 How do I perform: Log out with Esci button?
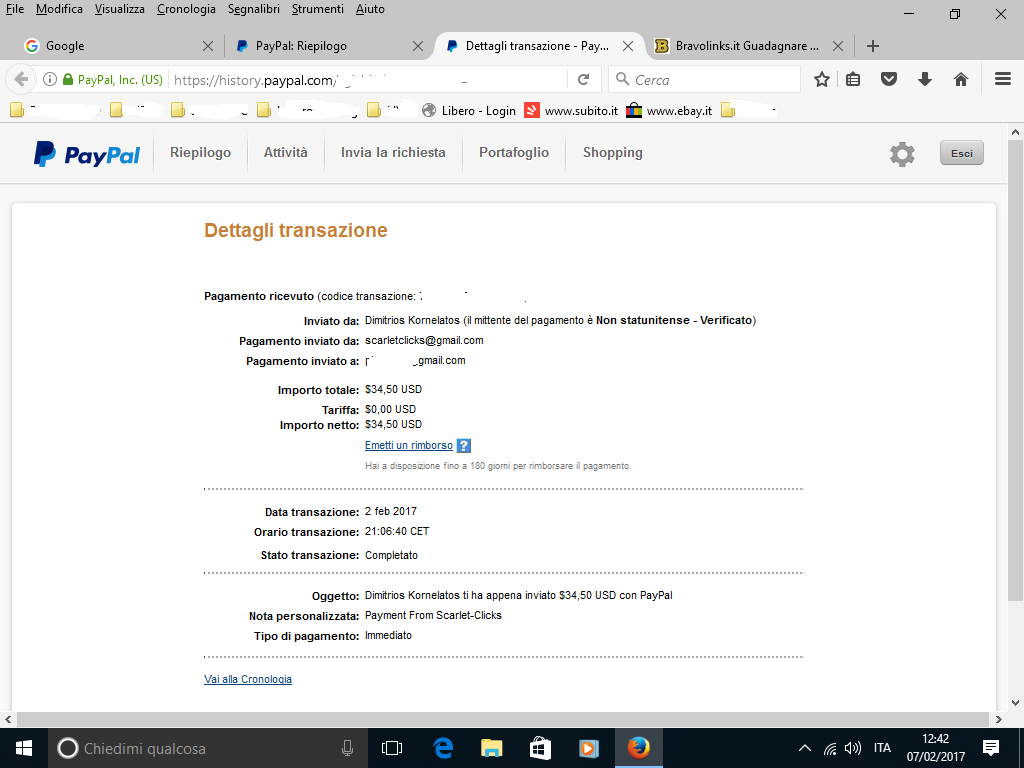(961, 153)
